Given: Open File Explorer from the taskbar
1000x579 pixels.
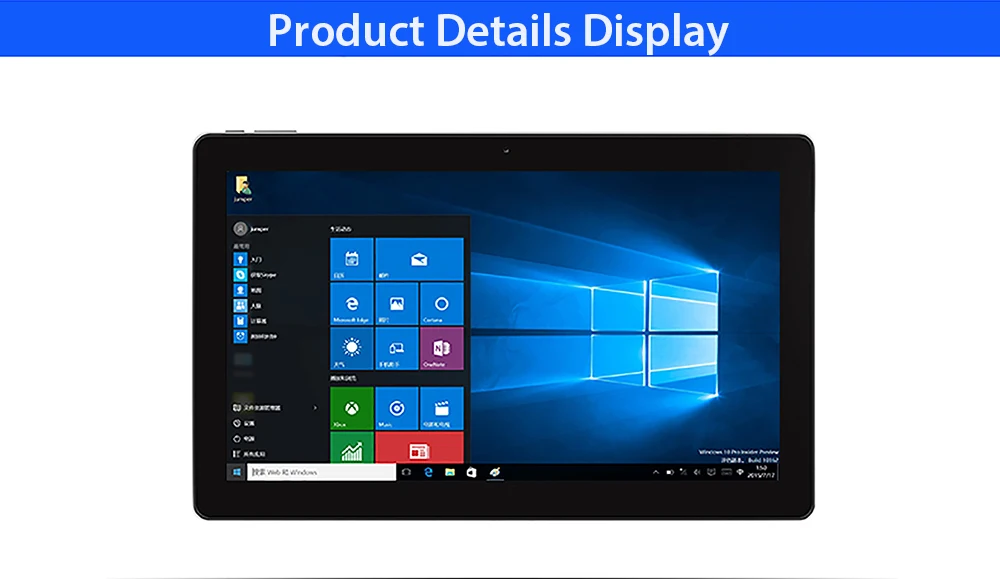Looking at the screenshot, I should tap(450, 472).
